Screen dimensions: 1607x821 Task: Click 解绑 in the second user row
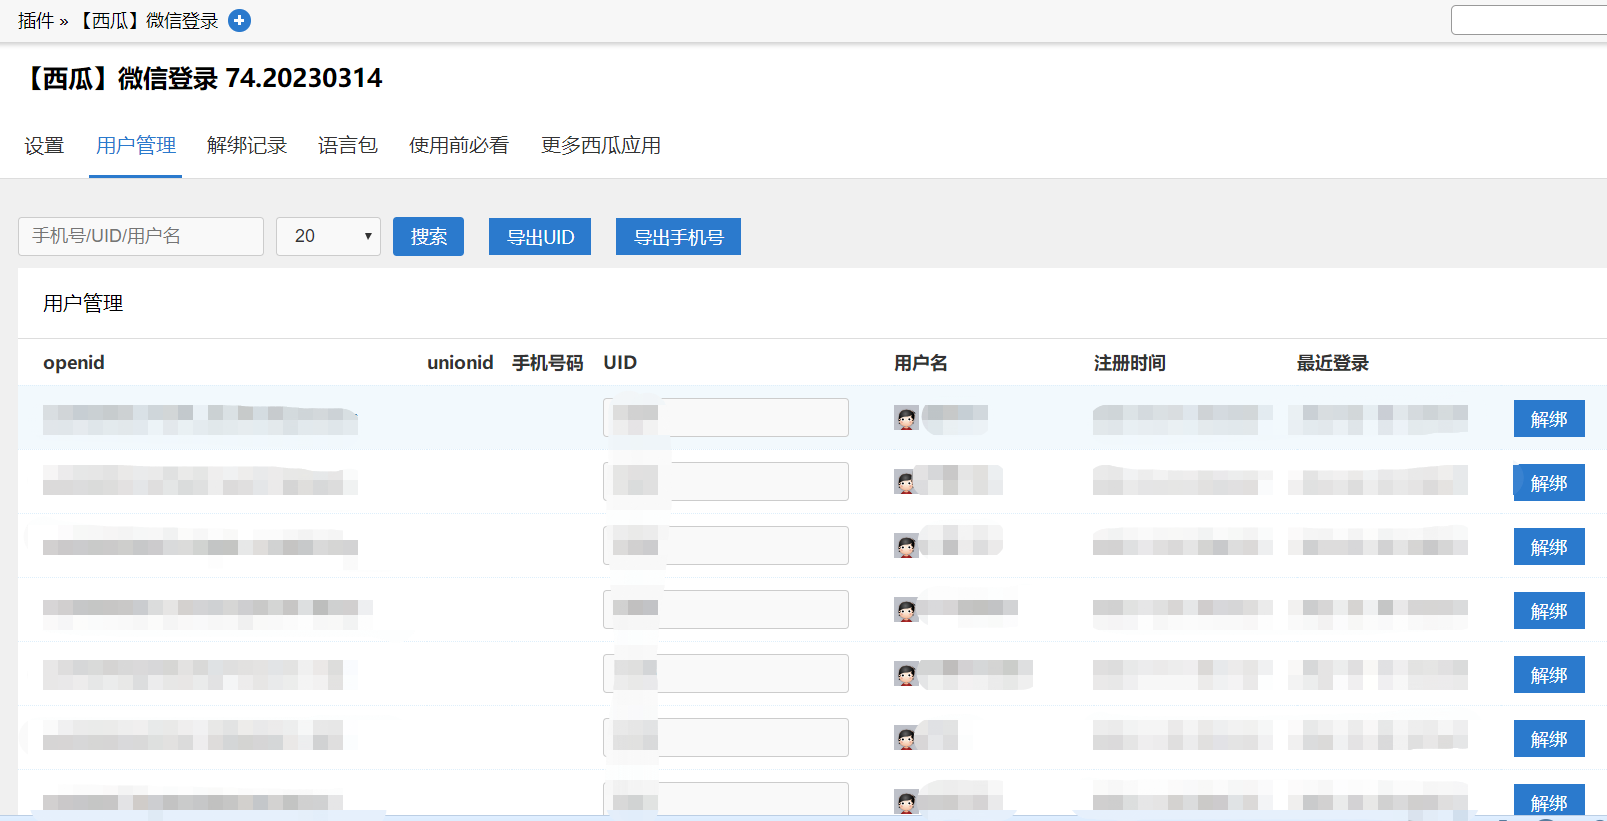click(x=1549, y=483)
